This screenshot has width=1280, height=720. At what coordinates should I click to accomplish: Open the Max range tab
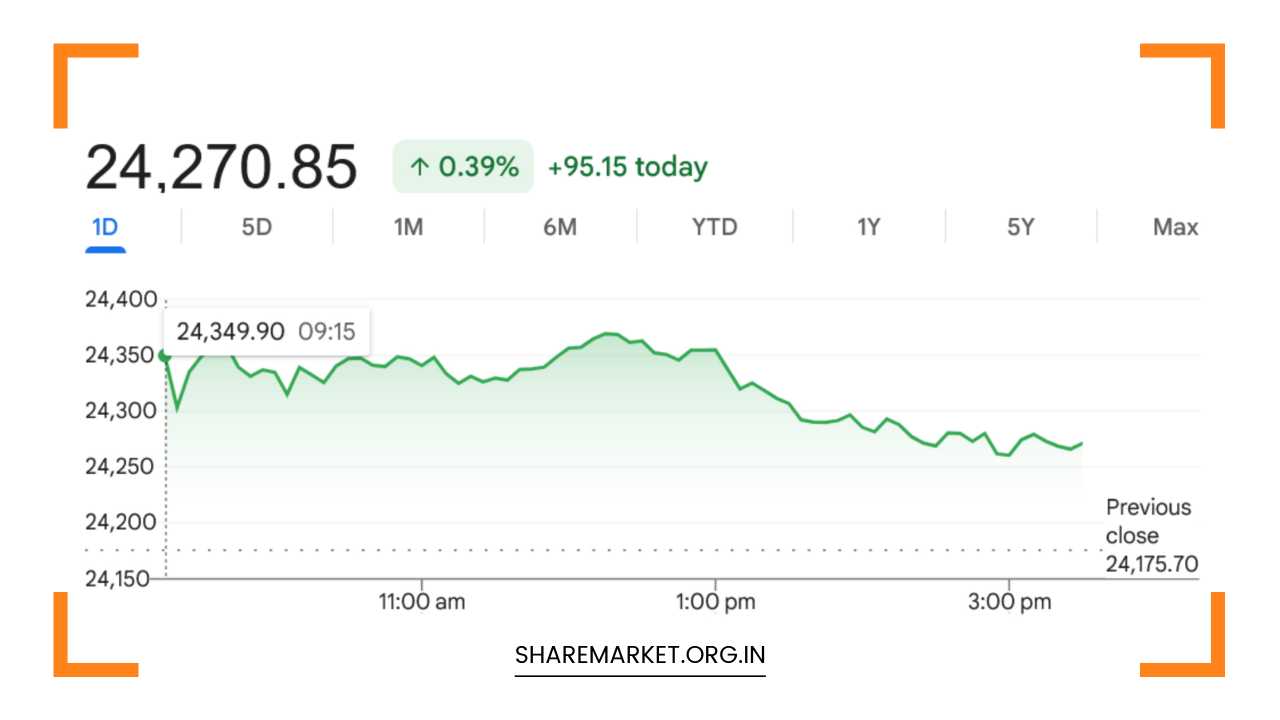1175,228
